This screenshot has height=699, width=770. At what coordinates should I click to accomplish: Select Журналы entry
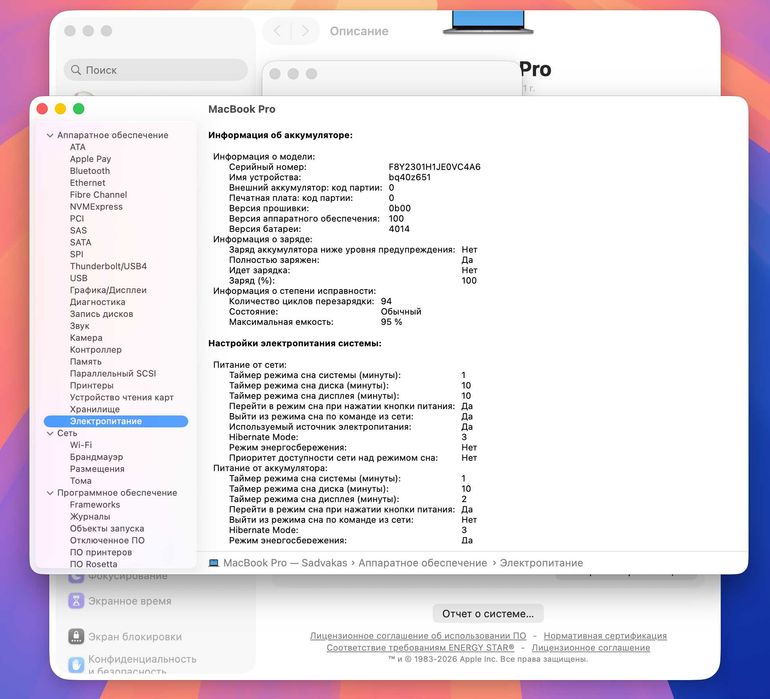pos(90,516)
